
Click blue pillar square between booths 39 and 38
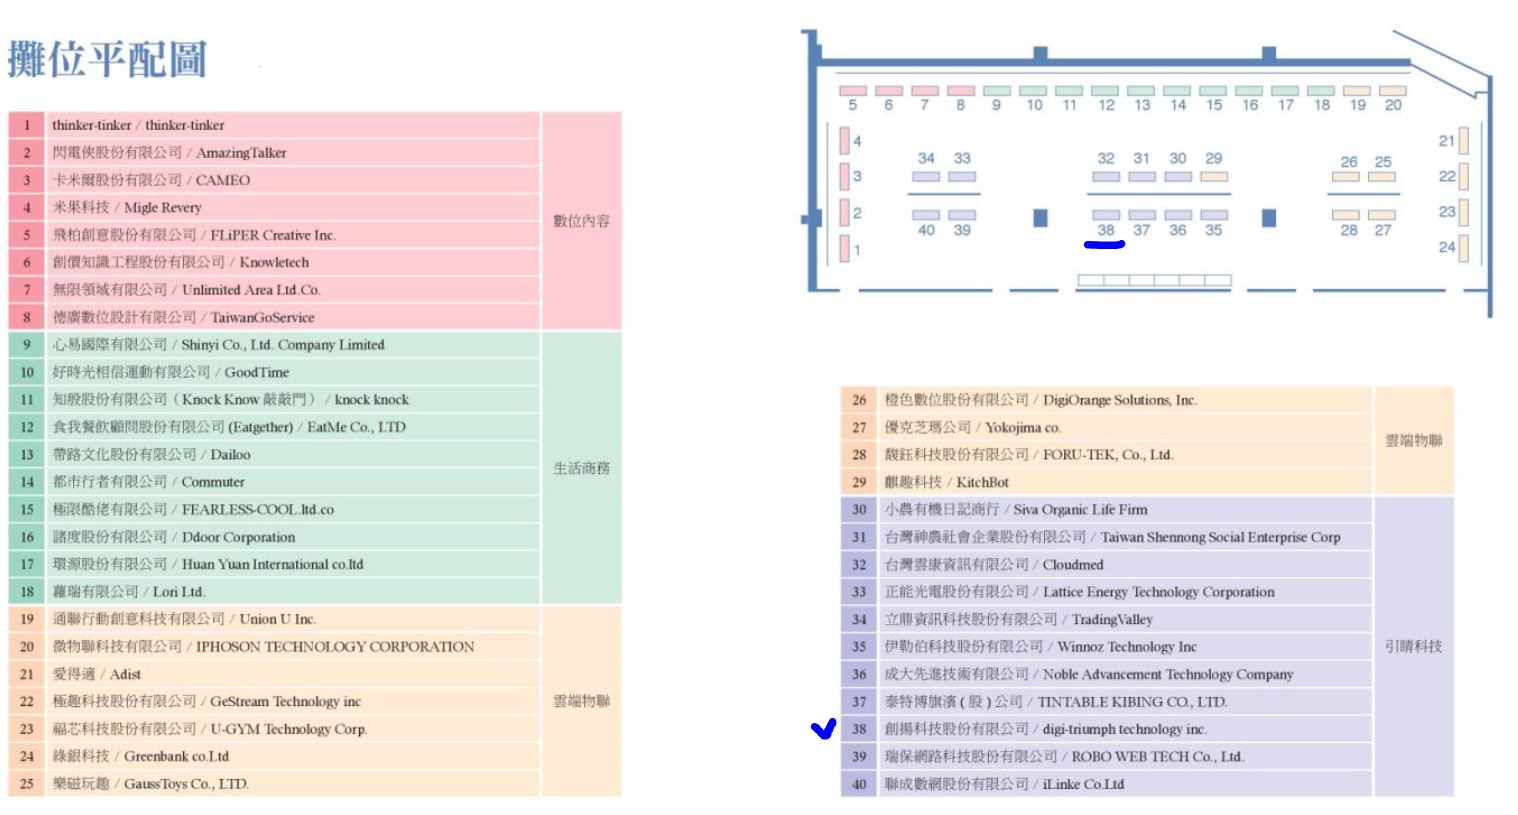coord(1040,218)
